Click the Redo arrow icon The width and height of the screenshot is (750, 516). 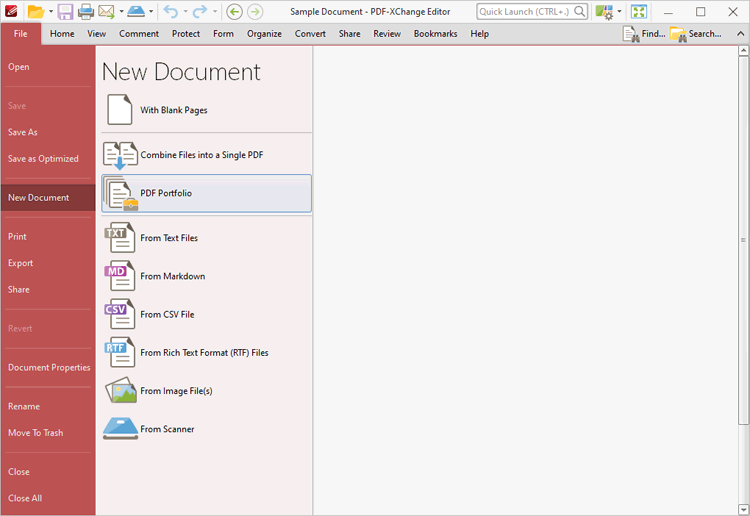(200, 11)
